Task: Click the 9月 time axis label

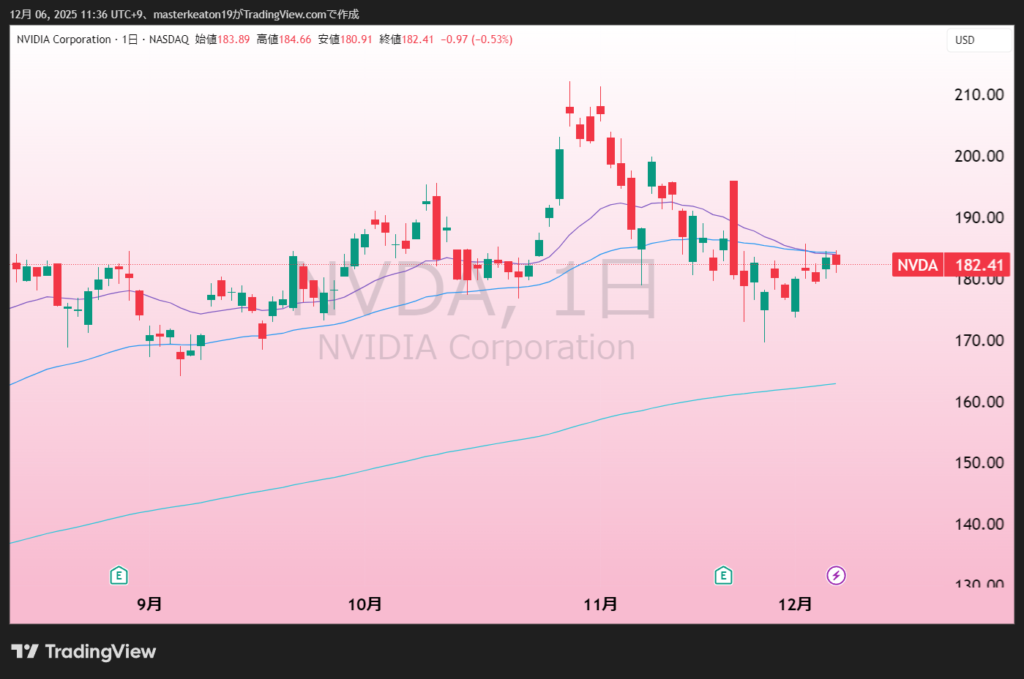Action: [149, 604]
